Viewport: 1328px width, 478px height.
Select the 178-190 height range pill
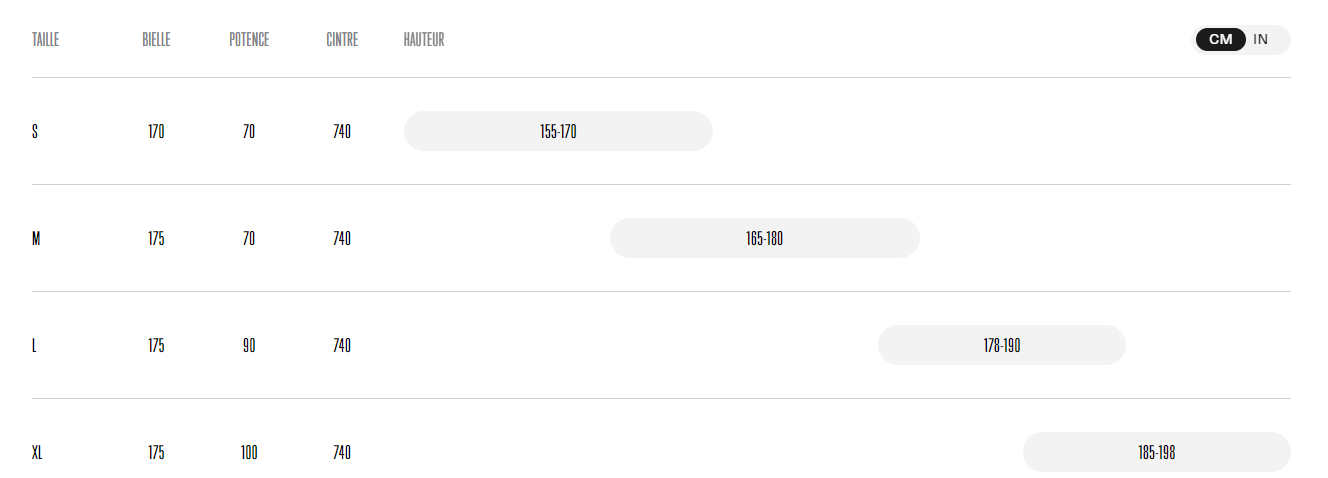click(1002, 345)
